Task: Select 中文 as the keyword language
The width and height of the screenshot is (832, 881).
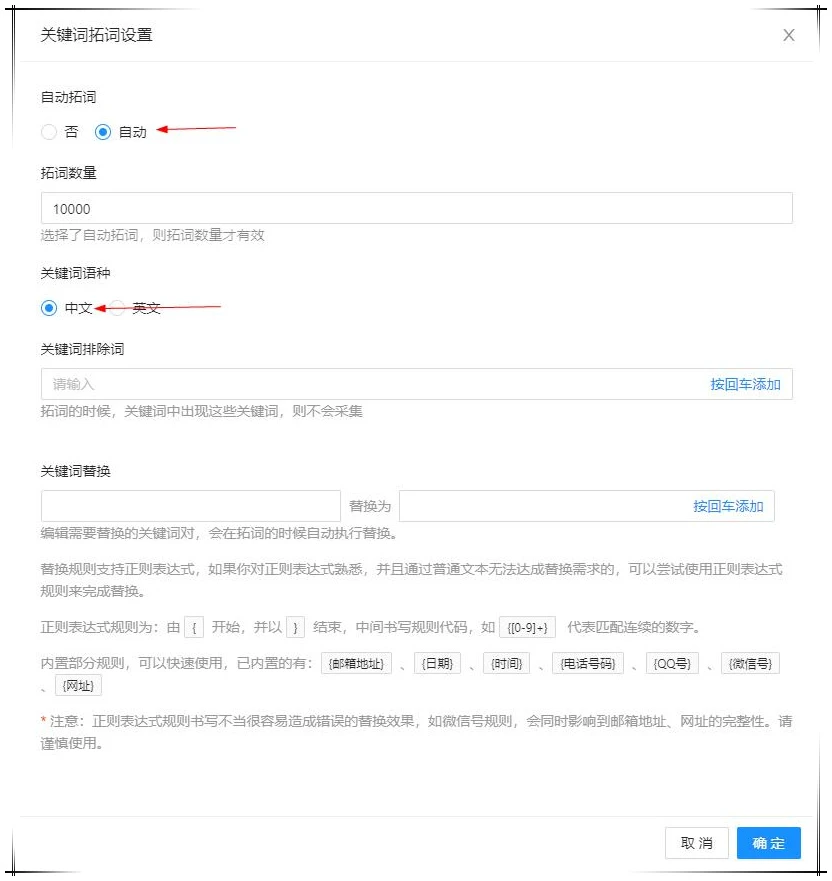Action: (48, 308)
